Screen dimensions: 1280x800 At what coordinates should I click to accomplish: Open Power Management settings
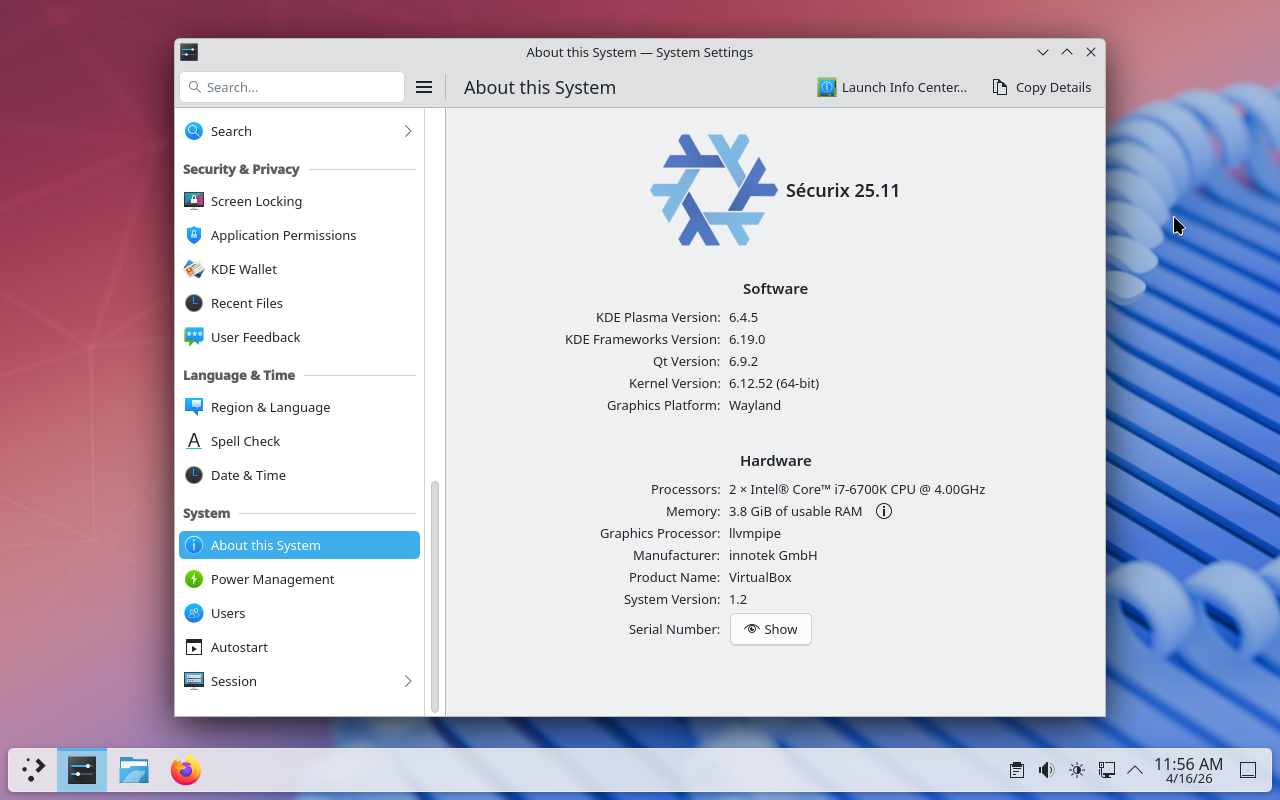click(x=272, y=579)
